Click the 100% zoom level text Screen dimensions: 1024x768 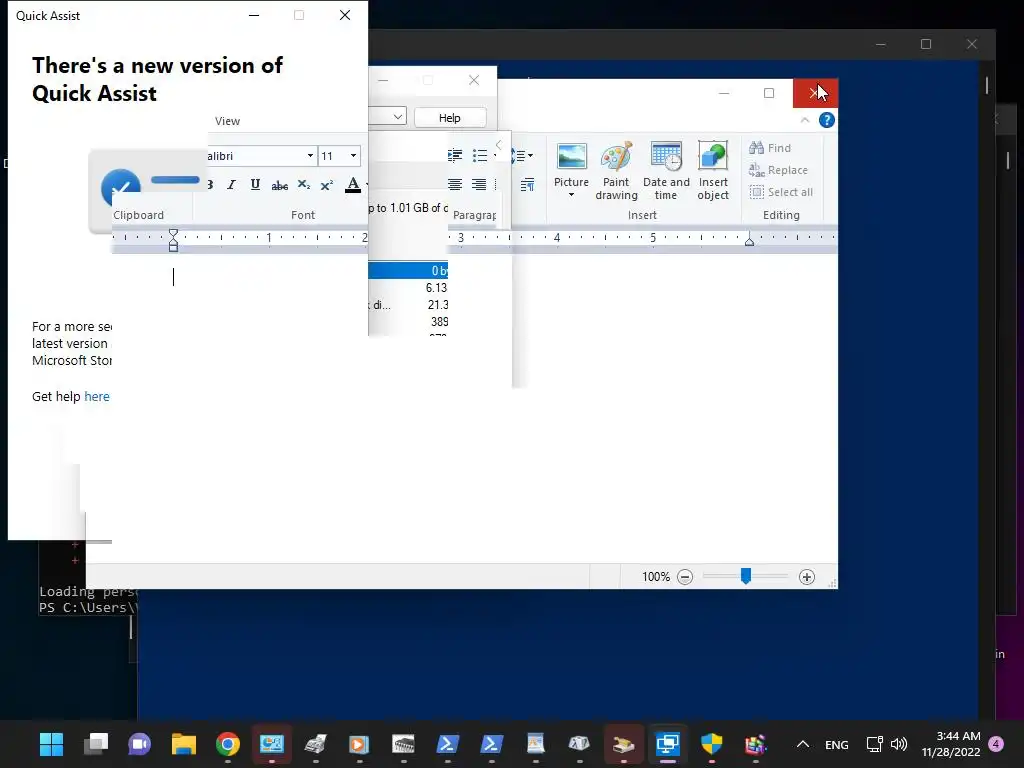(656, 577)
